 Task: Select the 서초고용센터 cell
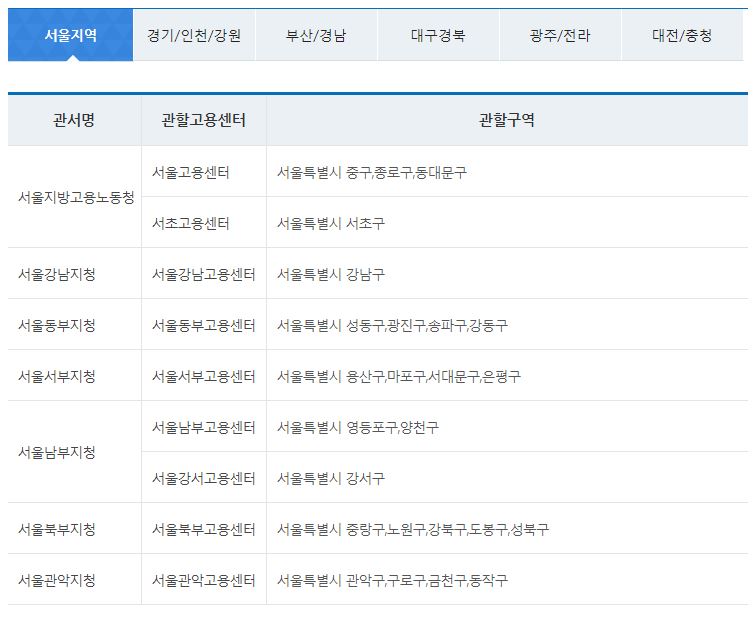(203, 223)
